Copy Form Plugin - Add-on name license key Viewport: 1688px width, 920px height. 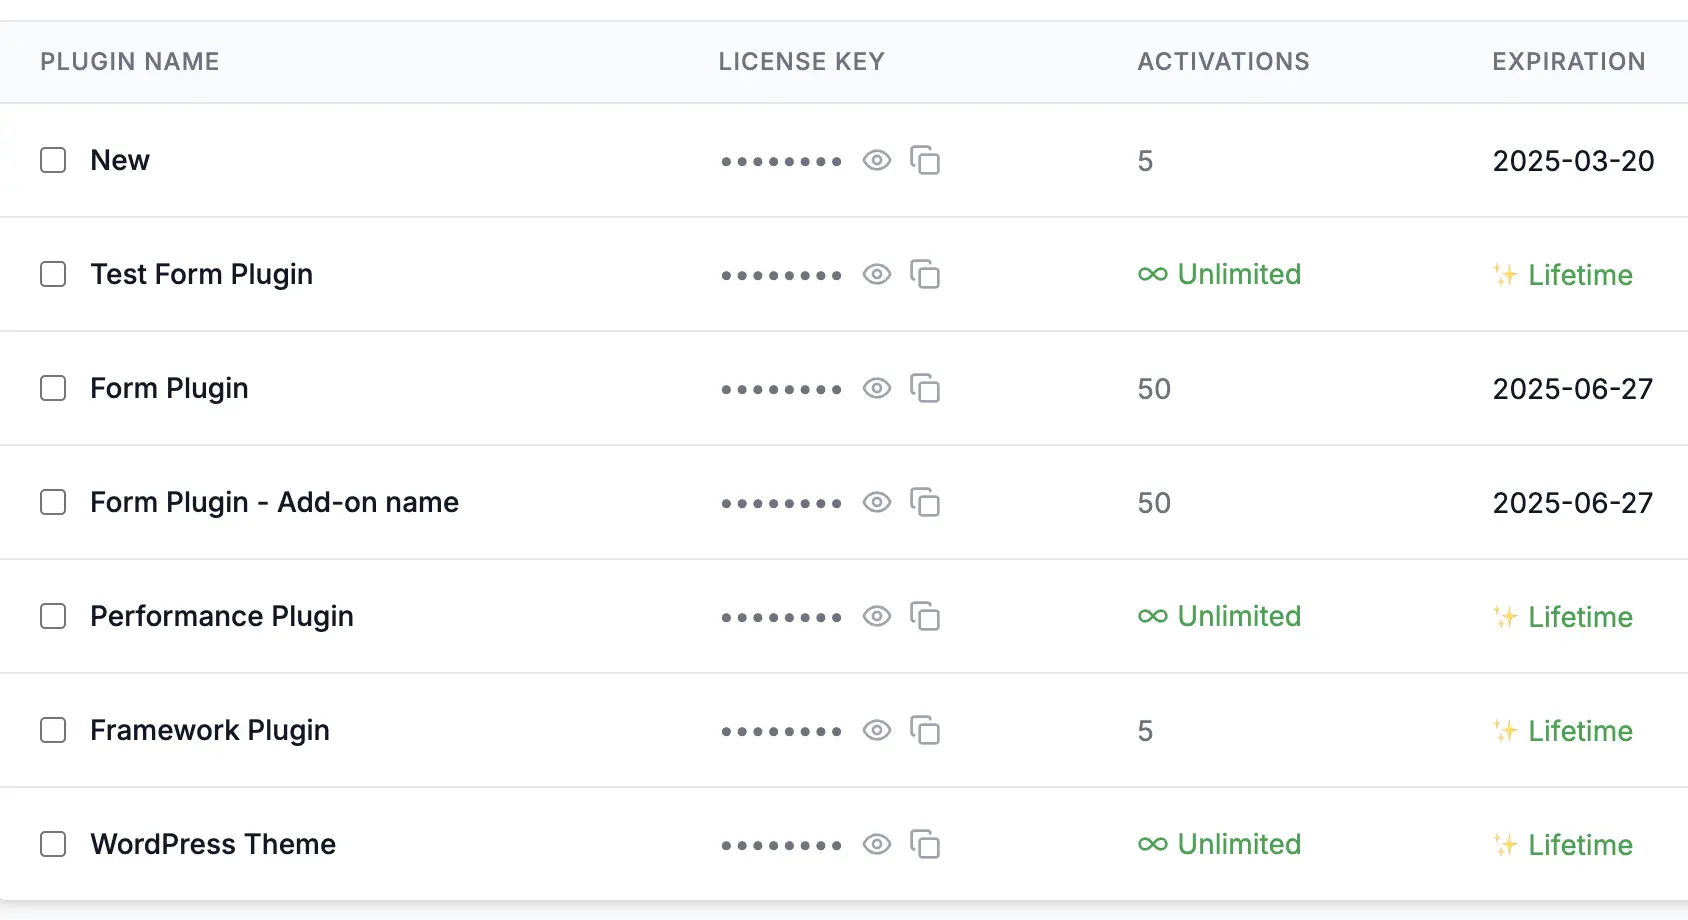925,502
